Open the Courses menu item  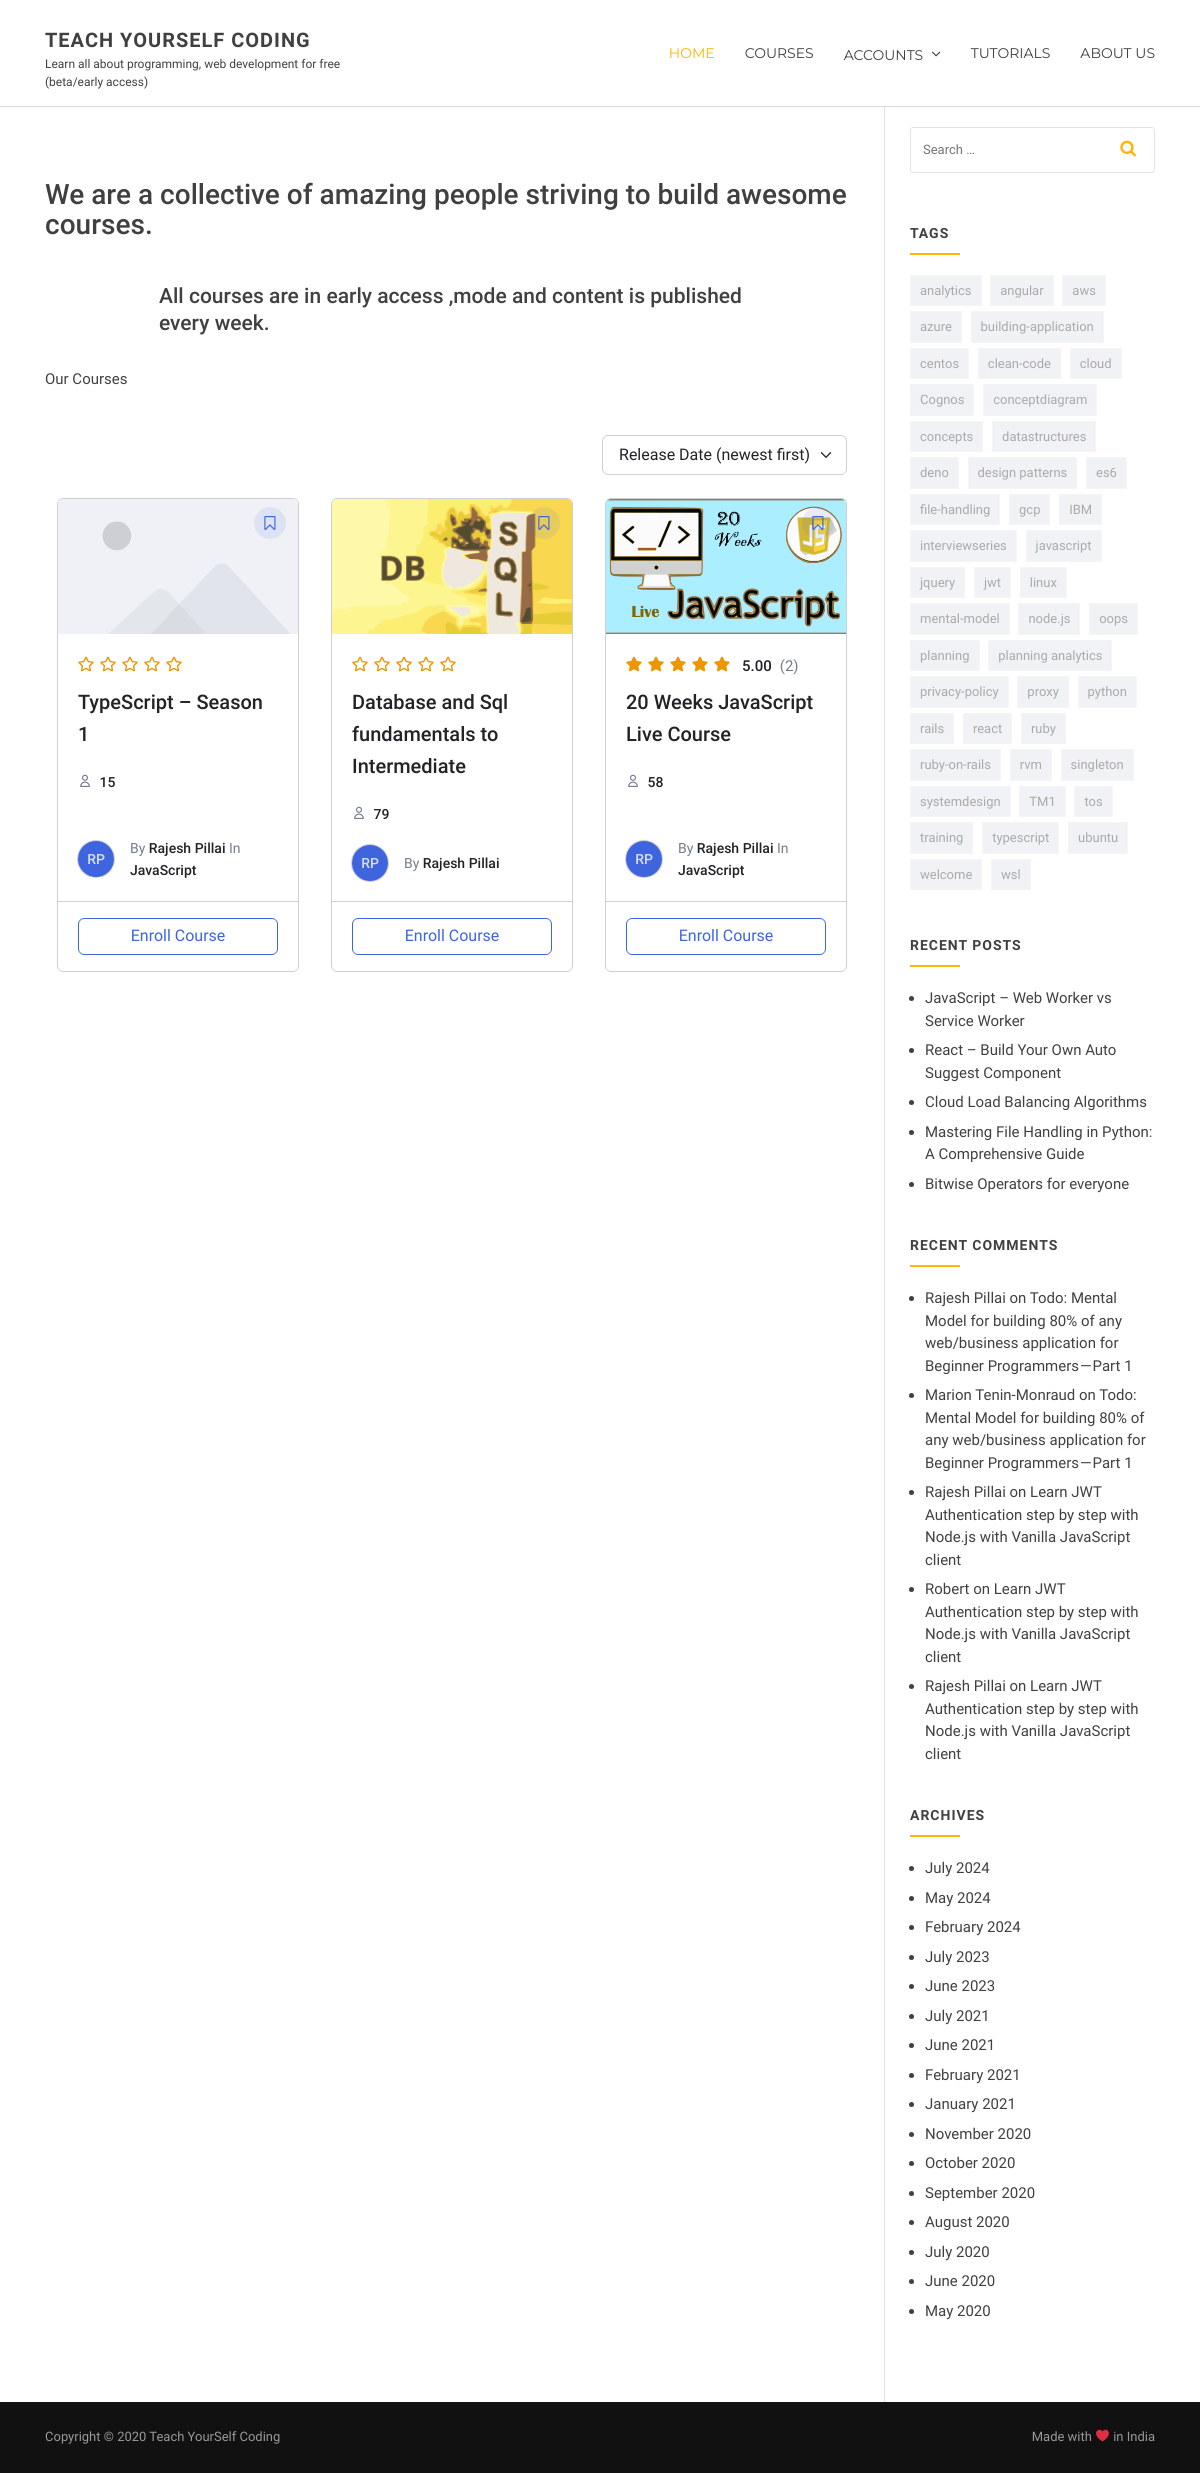779,53
